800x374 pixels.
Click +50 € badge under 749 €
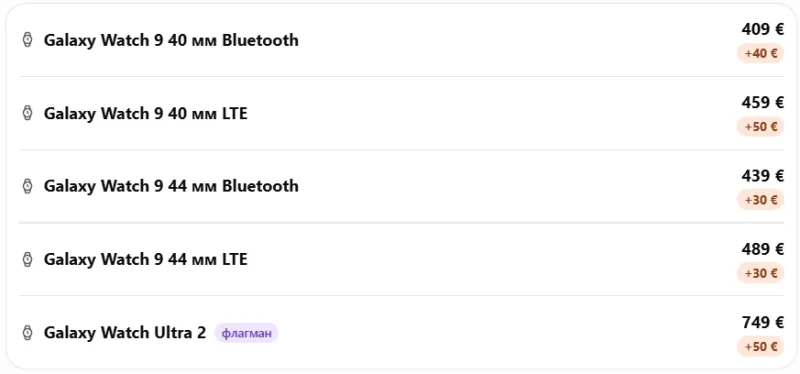[760, 346]
